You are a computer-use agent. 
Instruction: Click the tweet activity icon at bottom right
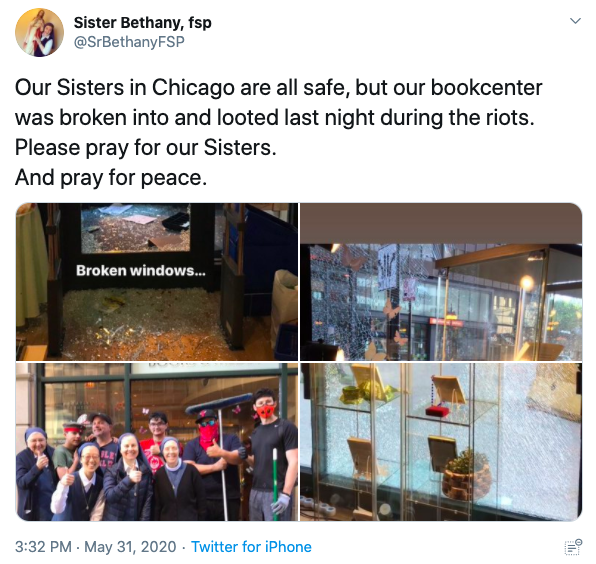click(x=573, y=547)
